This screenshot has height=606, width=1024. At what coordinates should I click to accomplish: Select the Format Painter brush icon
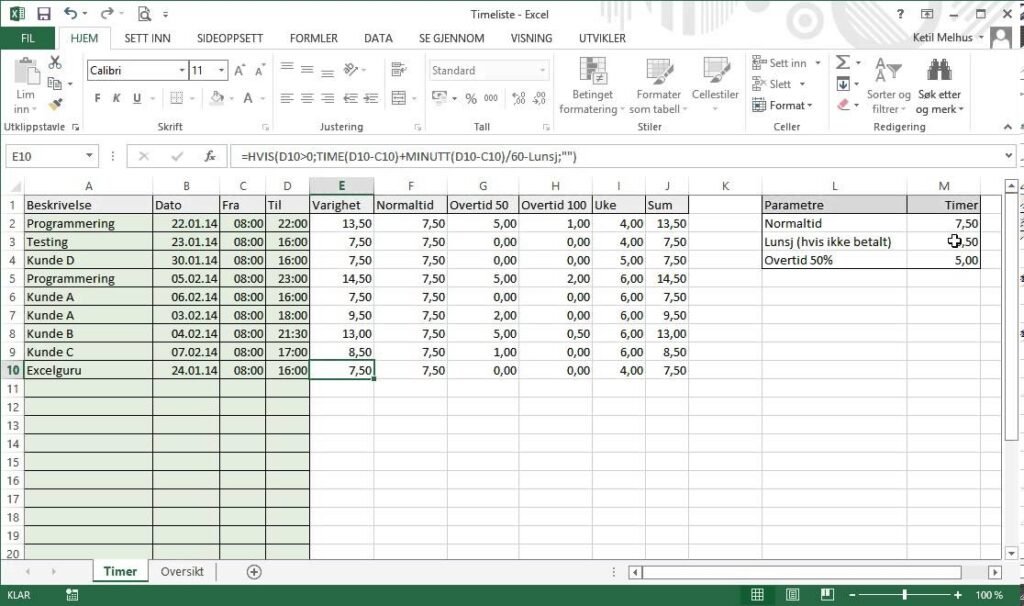click(55, 104)
